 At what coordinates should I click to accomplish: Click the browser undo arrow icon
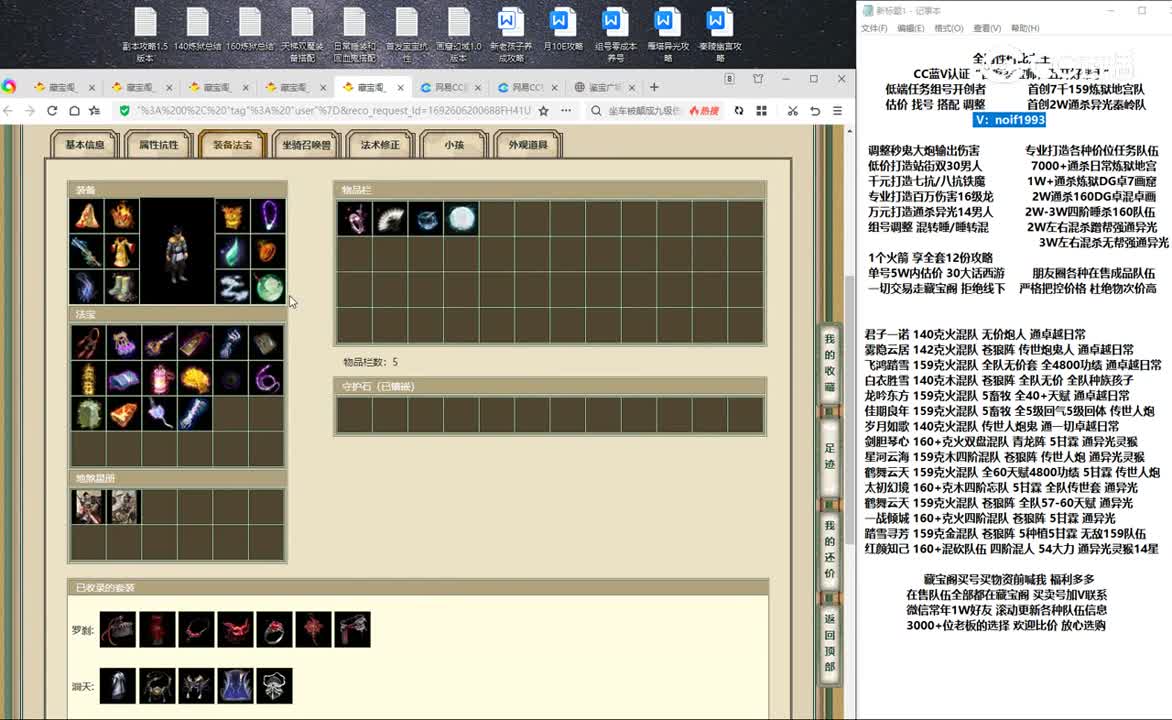815,111
